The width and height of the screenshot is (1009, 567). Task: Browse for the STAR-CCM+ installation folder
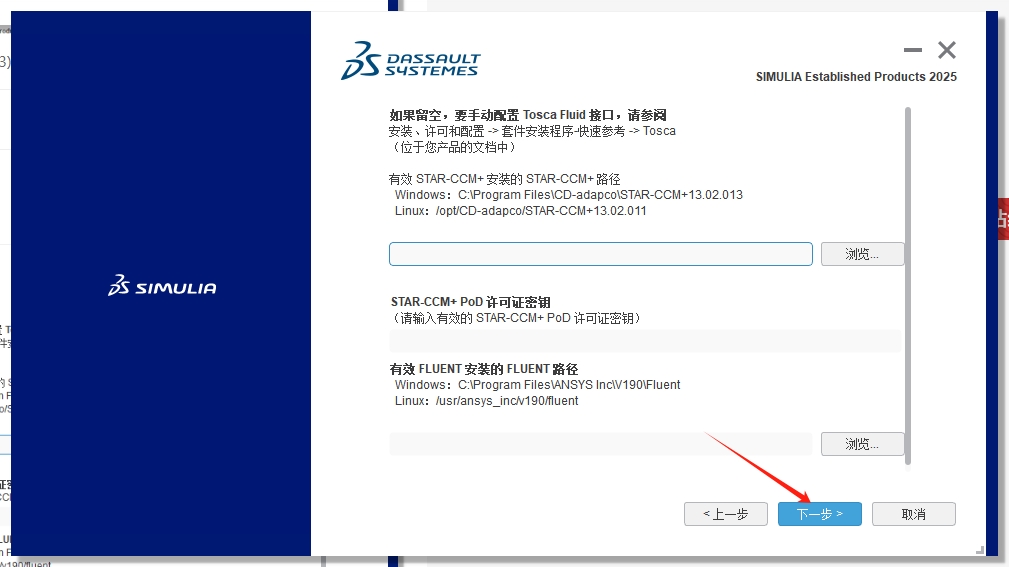coord(862,254)
